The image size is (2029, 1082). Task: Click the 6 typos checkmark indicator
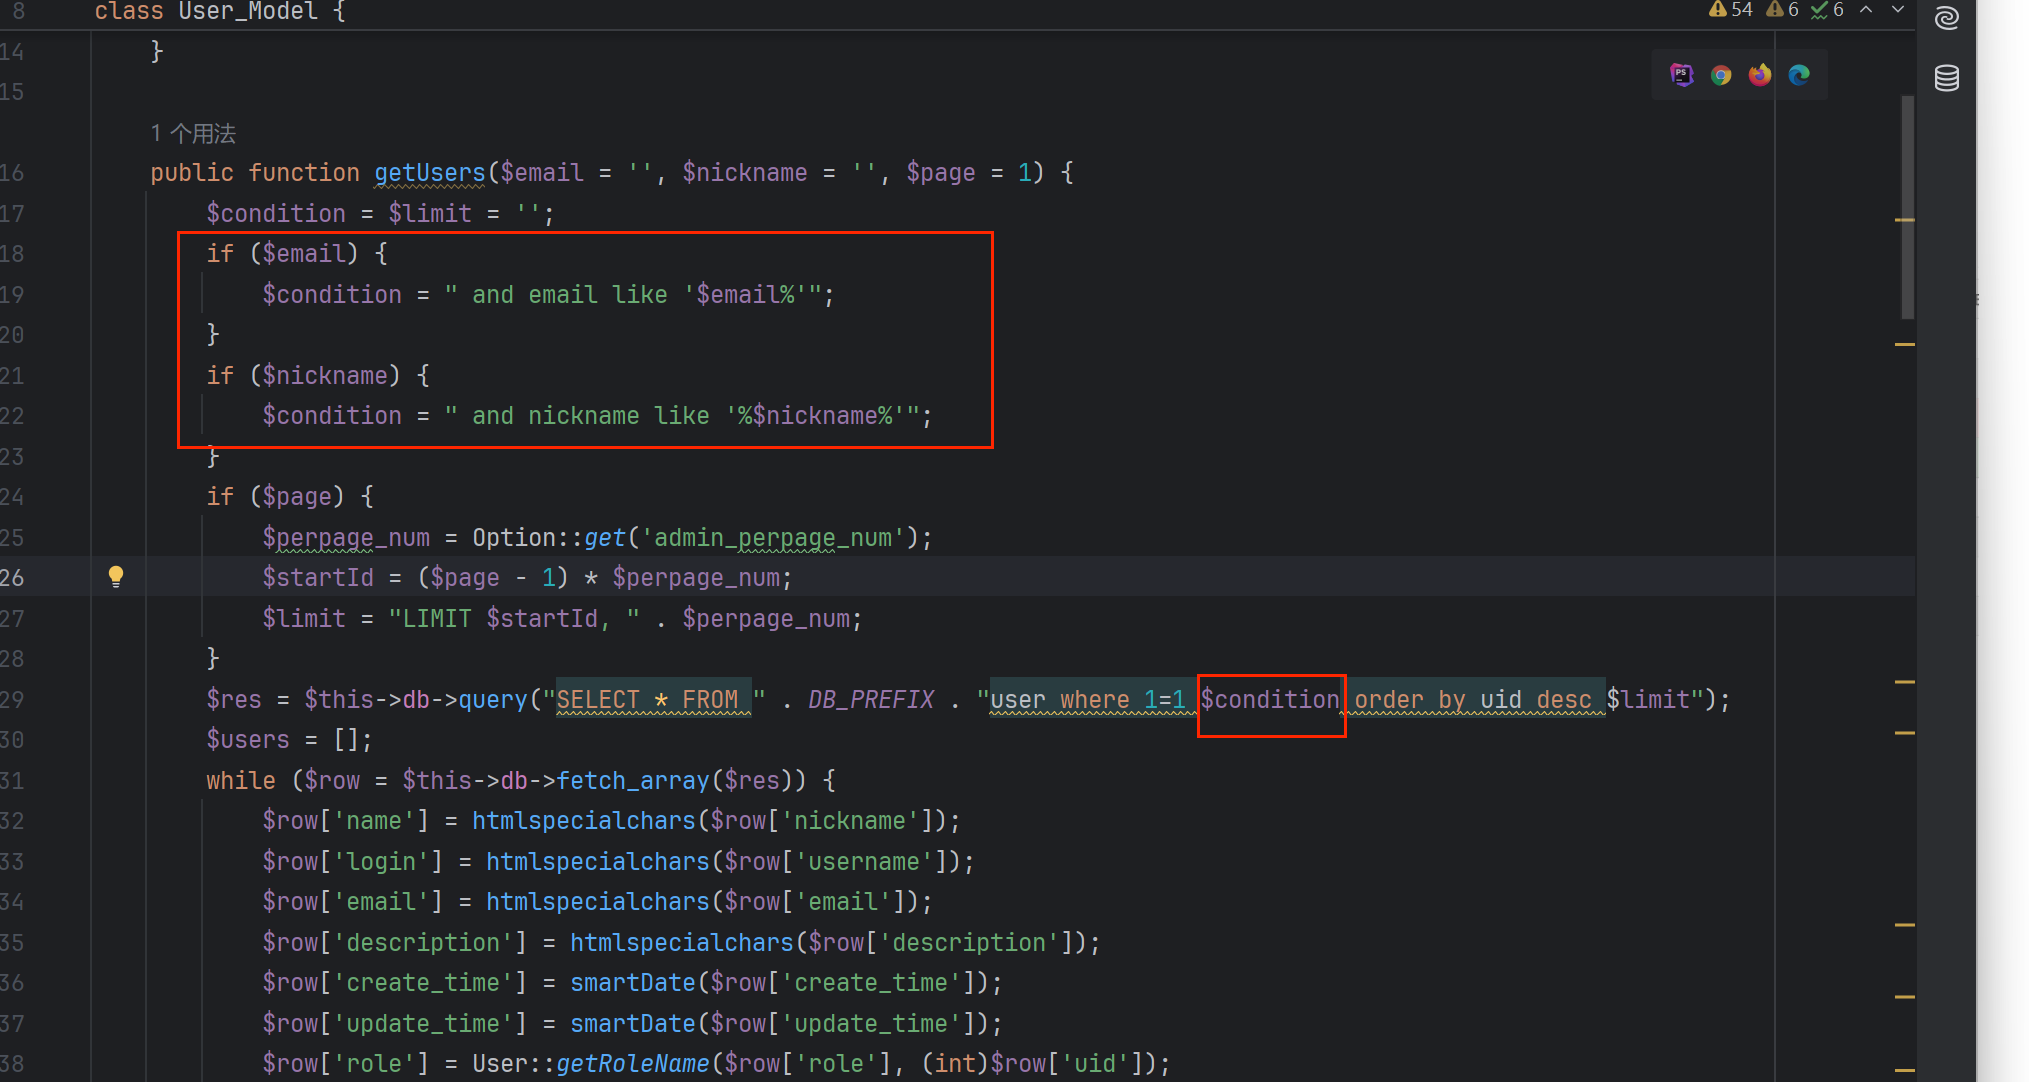[x=1827, y=10]
